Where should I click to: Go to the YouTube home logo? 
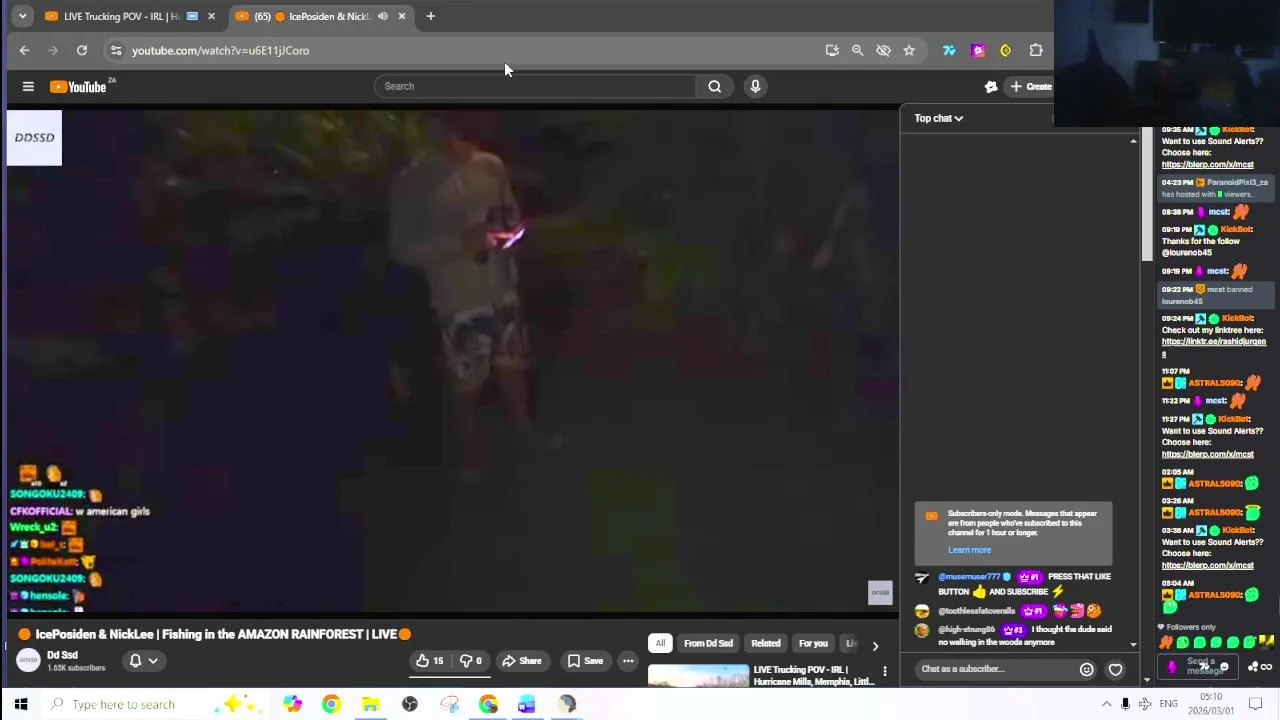coord(78,87)
